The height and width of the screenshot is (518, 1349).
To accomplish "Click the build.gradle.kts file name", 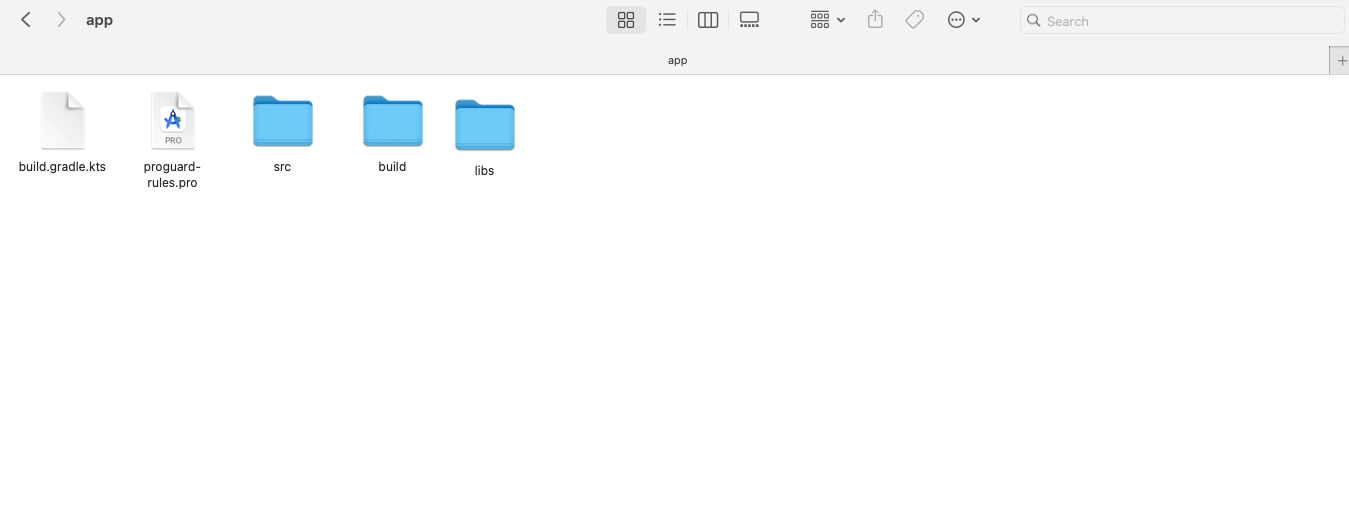I will (62, 167).
